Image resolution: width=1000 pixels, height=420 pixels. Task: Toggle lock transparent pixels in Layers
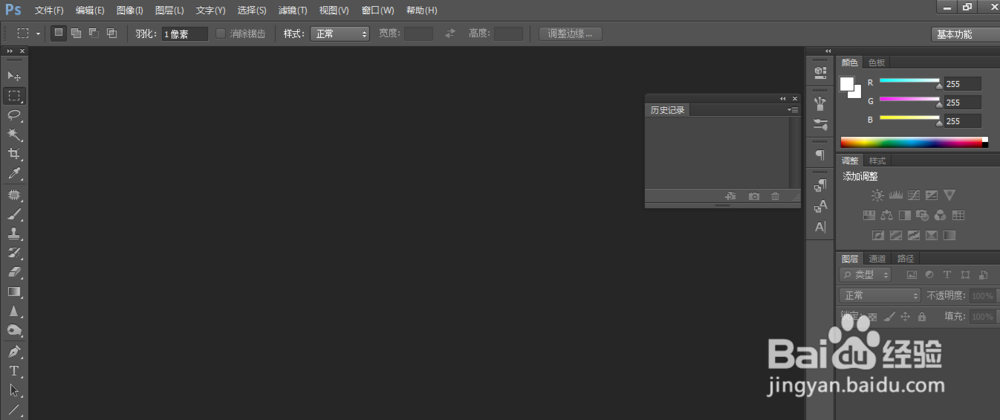[x=872, y=317]
